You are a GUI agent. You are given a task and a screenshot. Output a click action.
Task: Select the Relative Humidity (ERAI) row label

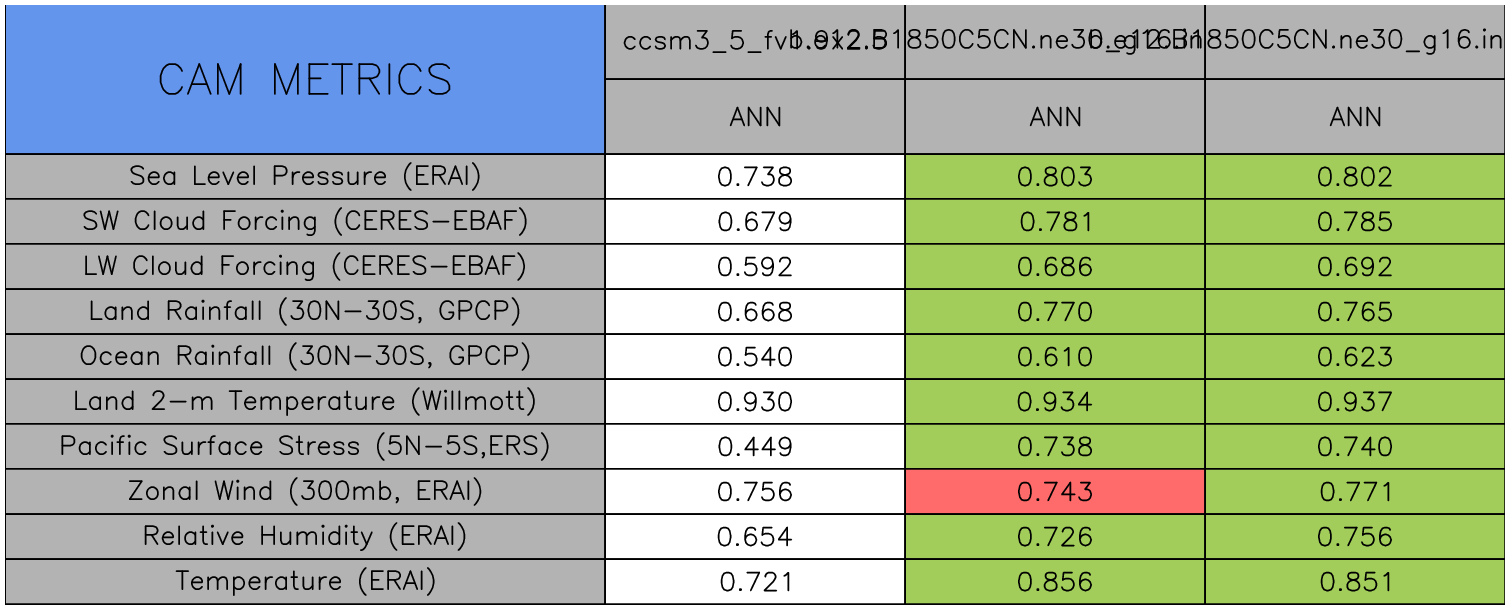coord(305,536)
